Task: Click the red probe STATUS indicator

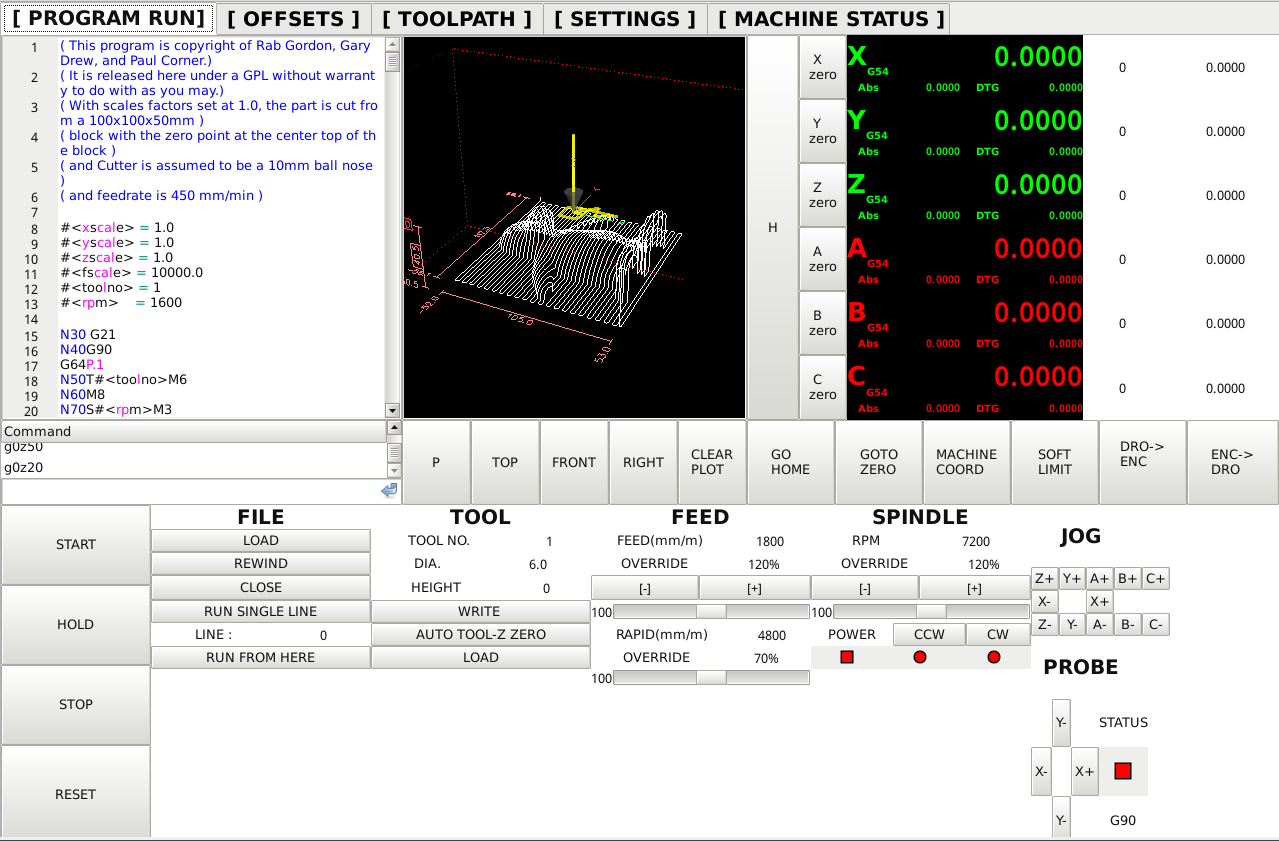Action: (1122, 771)
